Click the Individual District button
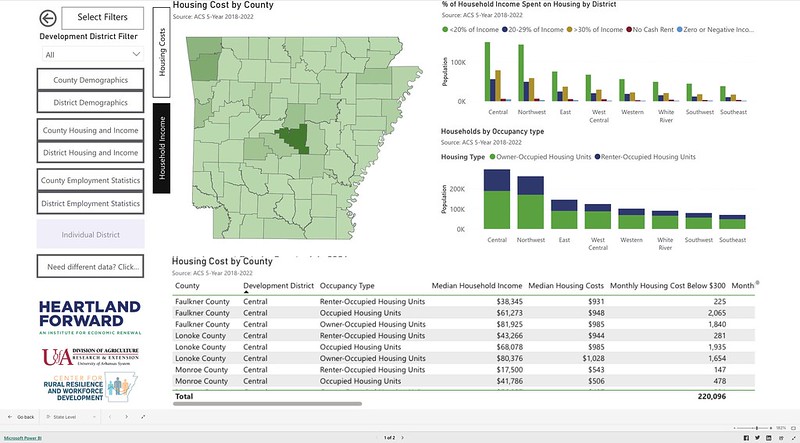The width and height of the screenshot is (800, 443). click(x=90, y=234)
